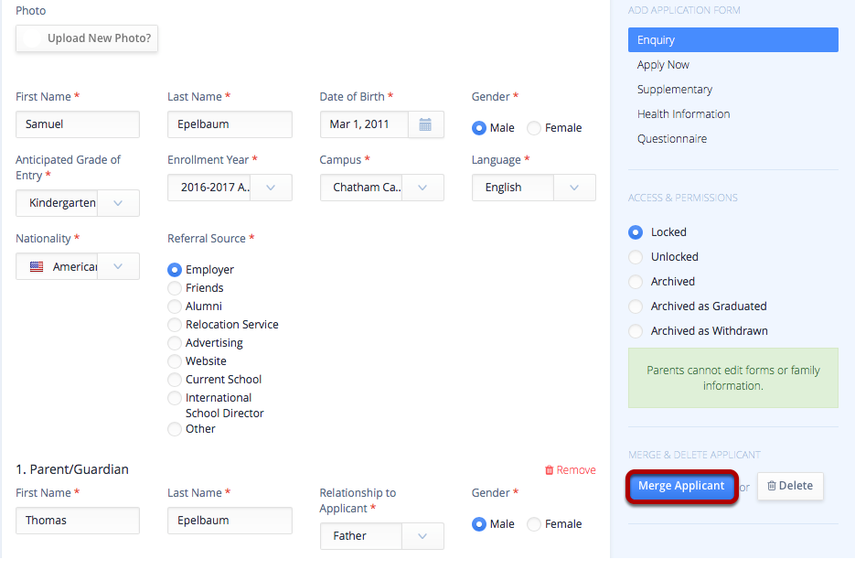Screen dimensions: 855x570
Task: Switch to Health Information form
Action: click(683, 114)
